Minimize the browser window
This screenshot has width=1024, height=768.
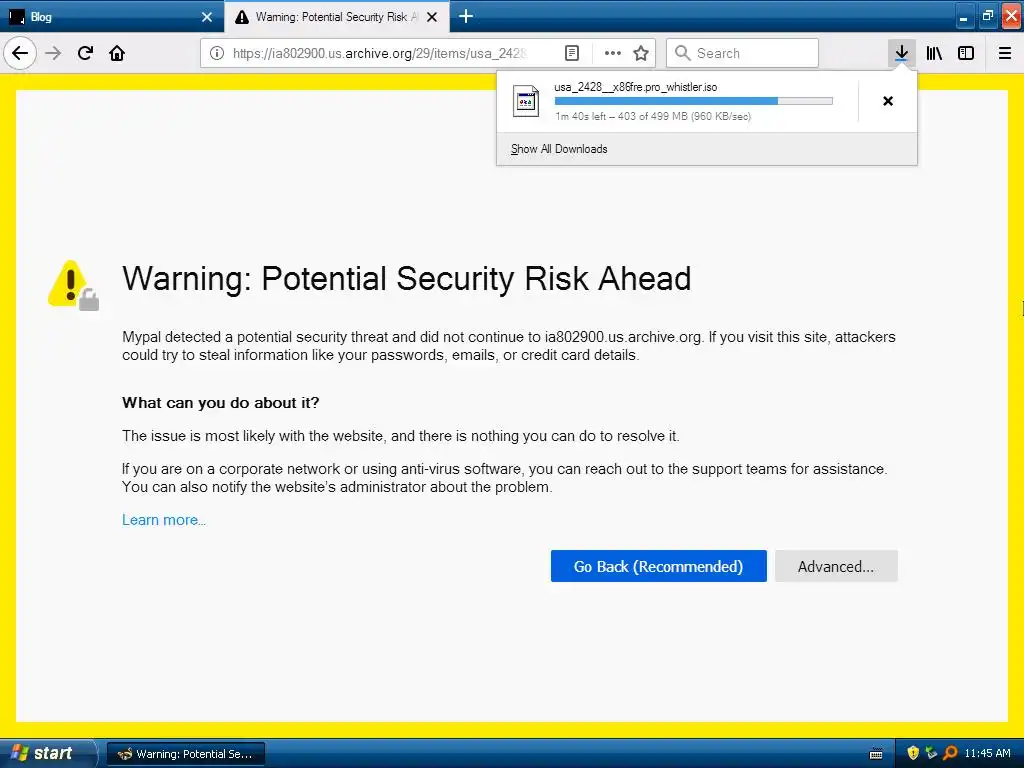(964, 17)
